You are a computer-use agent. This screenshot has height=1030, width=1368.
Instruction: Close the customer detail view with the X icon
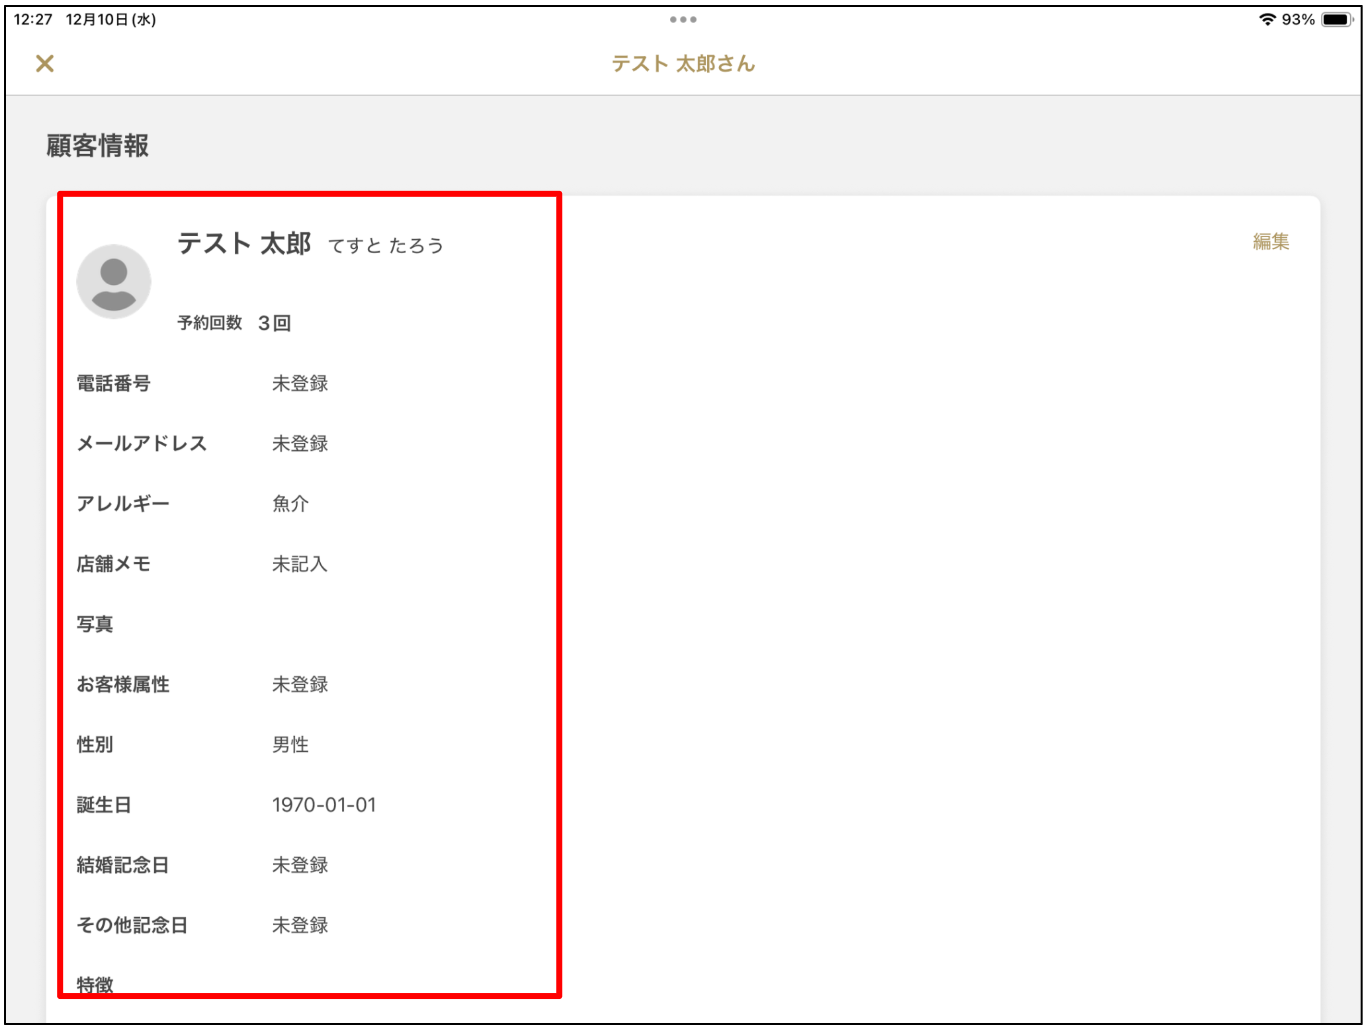(45, 64)
